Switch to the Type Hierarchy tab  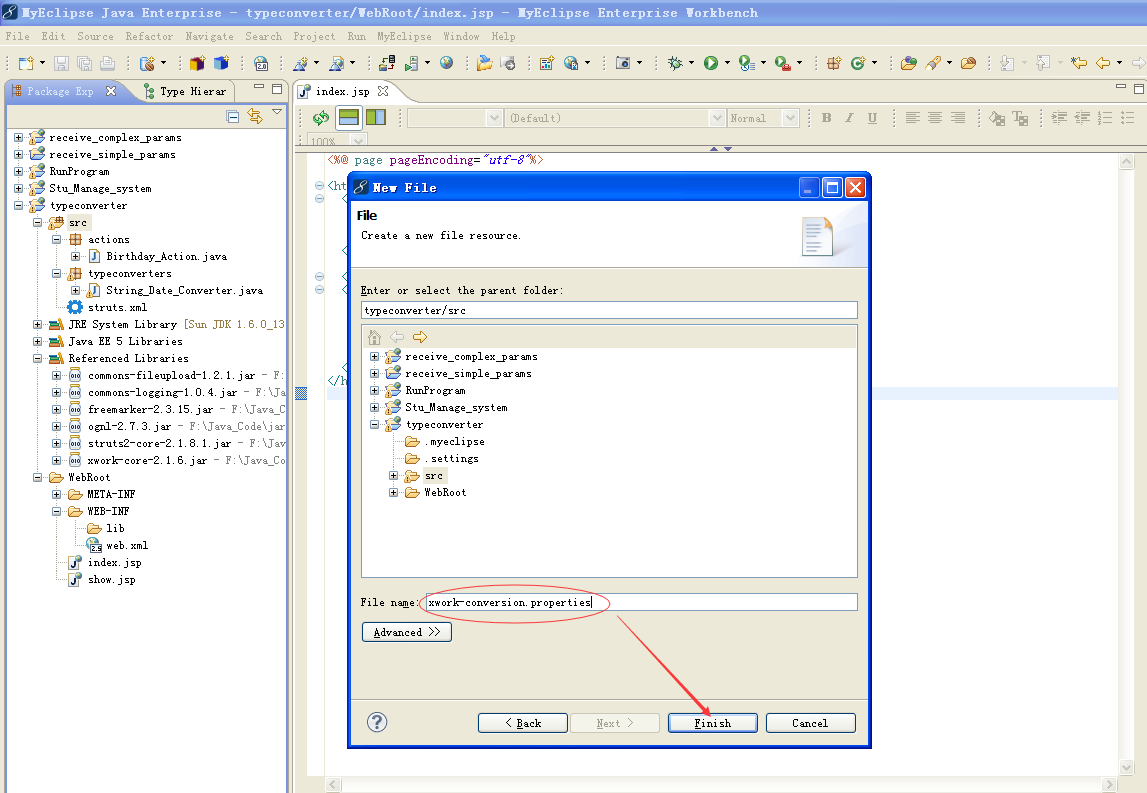(185, 91)
